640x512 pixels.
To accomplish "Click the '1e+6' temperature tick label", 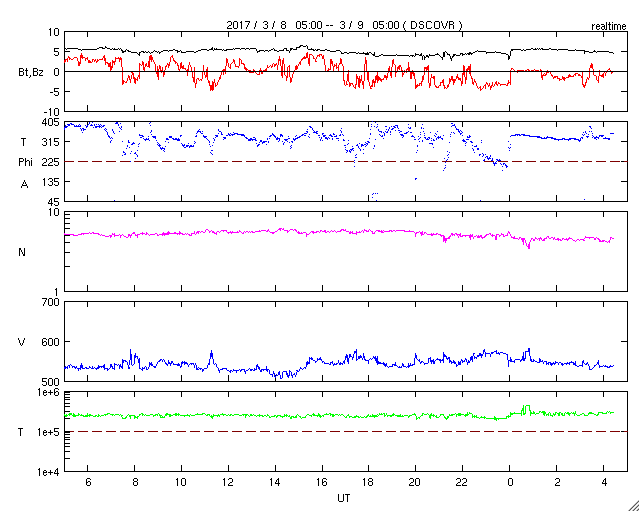I will coord(49,392).
